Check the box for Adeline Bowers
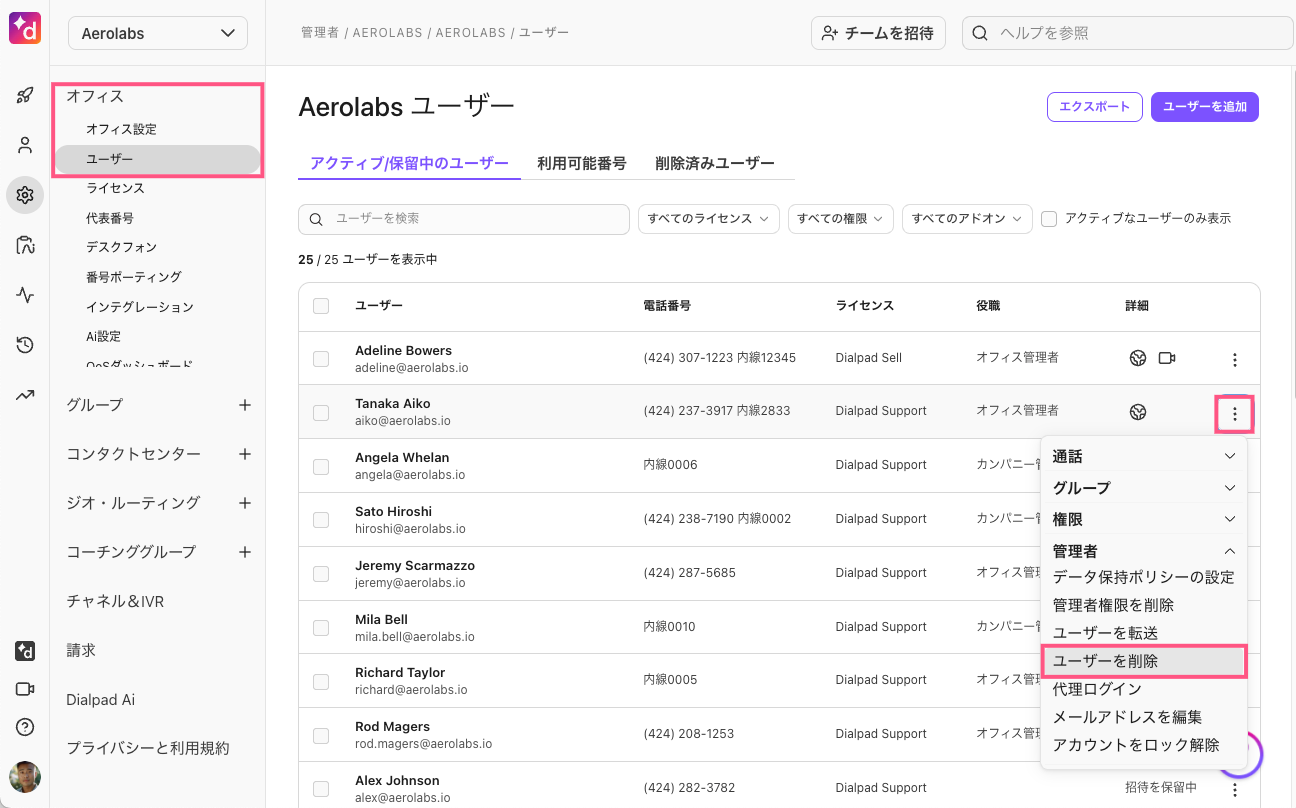 tap(321, 359)
